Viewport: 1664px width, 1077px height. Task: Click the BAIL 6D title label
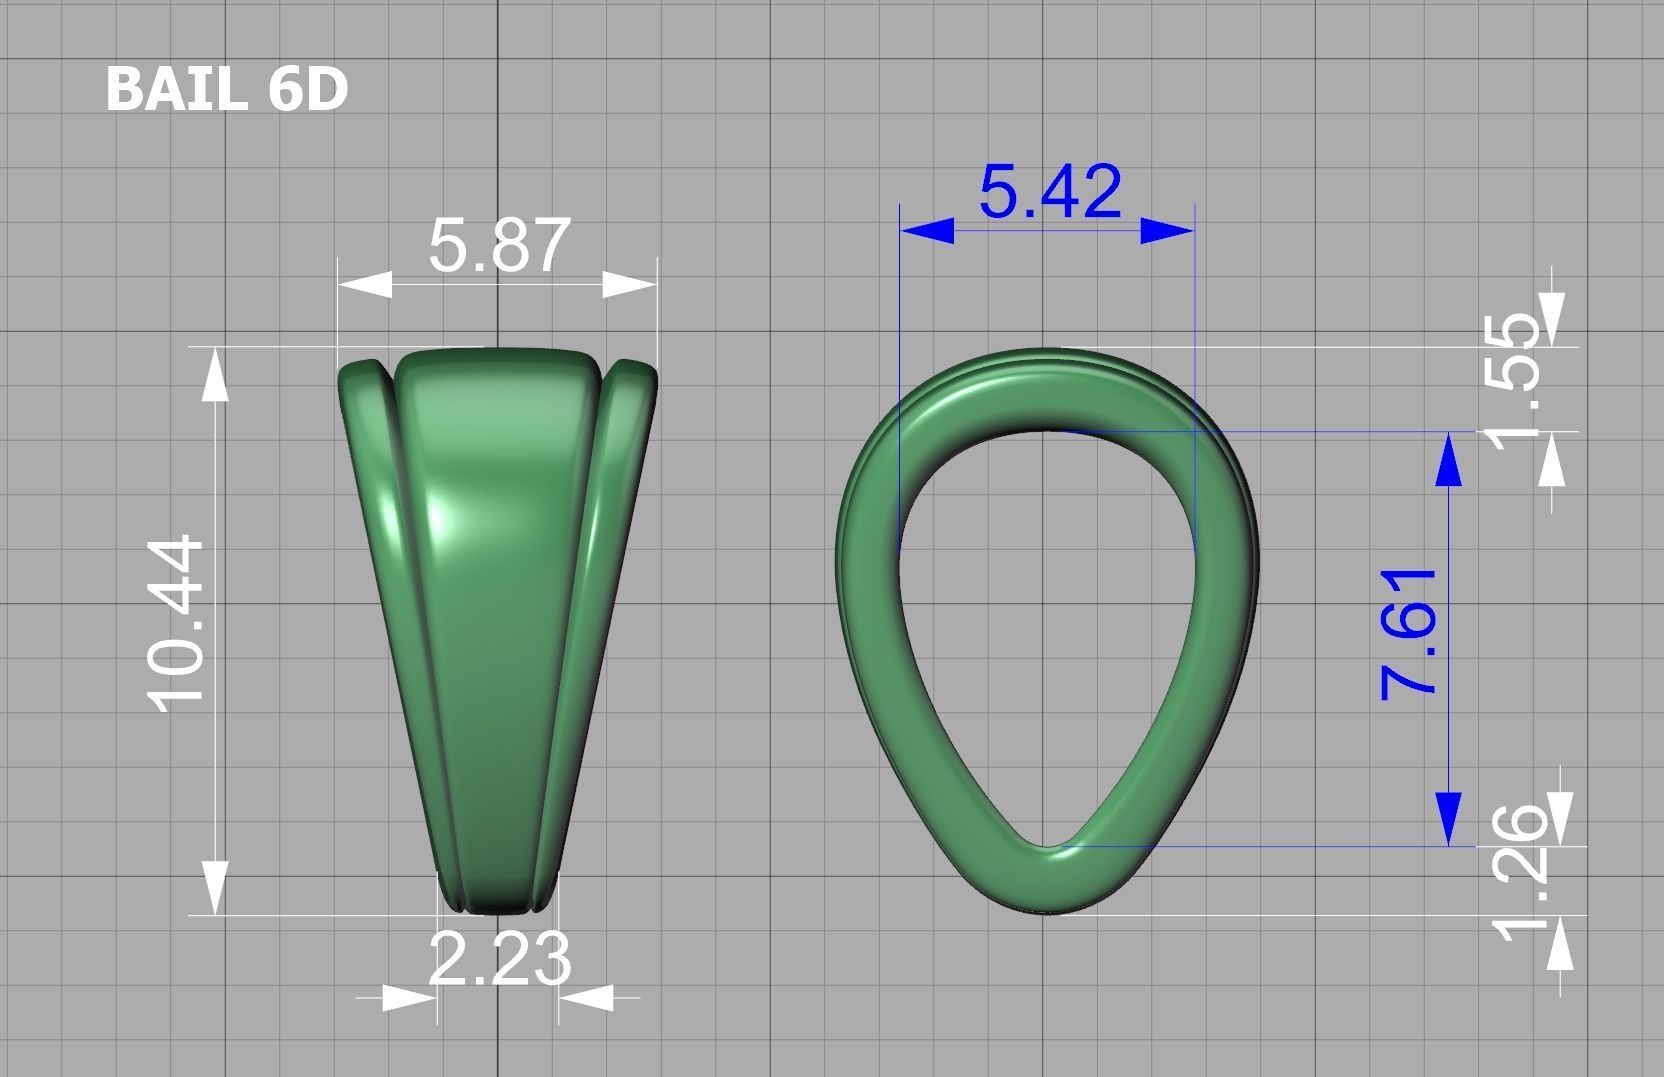pos(226,89)
